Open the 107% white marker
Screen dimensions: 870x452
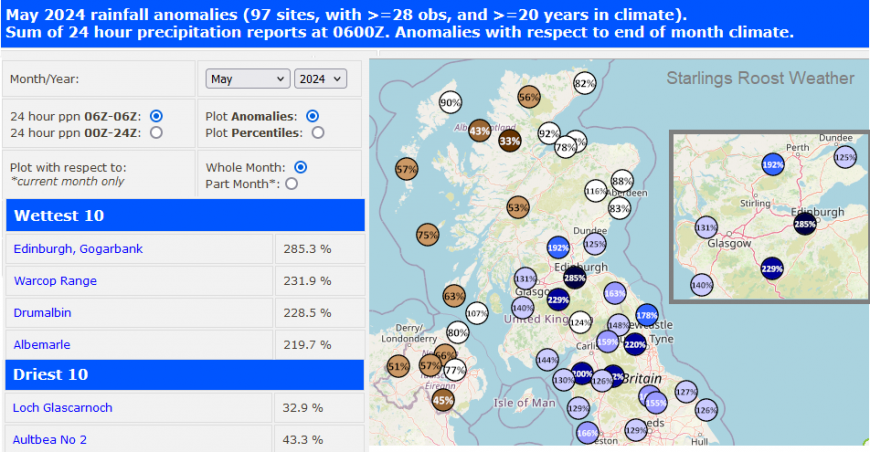pos(477,313)
